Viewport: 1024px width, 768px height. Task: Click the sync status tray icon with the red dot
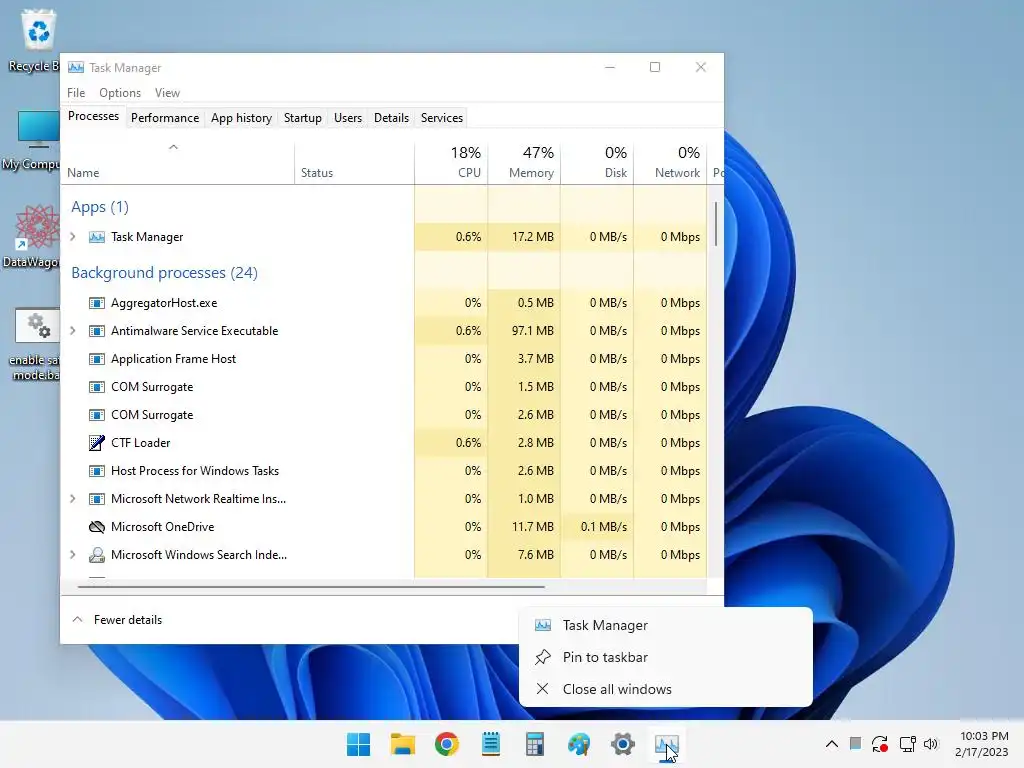coord(880,744)
